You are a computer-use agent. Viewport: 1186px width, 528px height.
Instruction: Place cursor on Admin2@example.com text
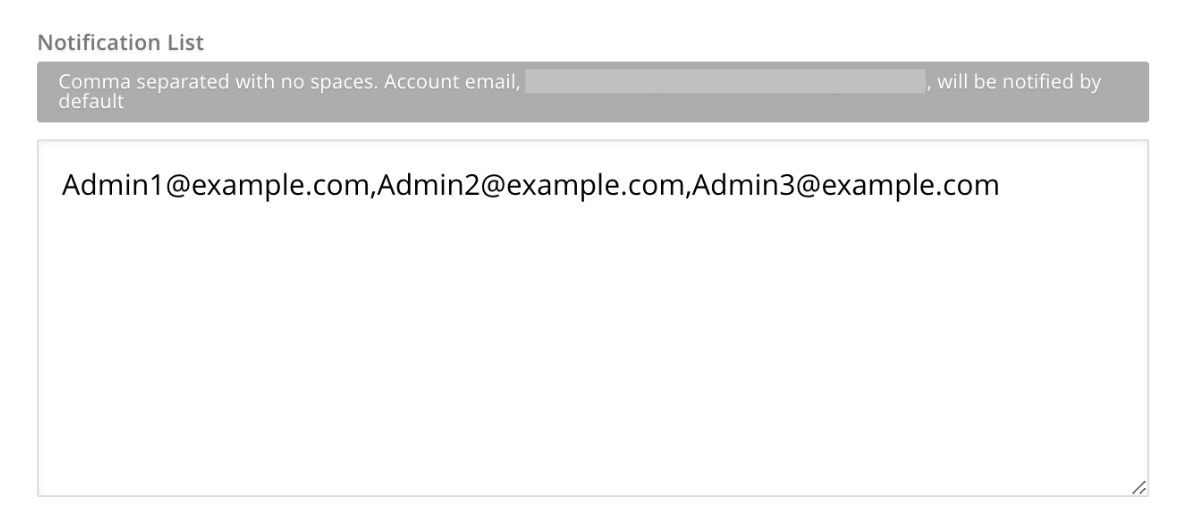(530, 185)
